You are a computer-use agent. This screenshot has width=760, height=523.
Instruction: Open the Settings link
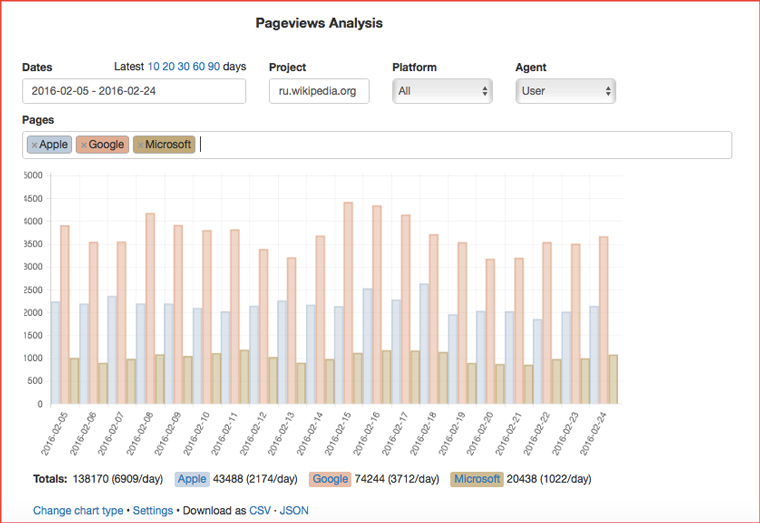click(x=153, y=510)
